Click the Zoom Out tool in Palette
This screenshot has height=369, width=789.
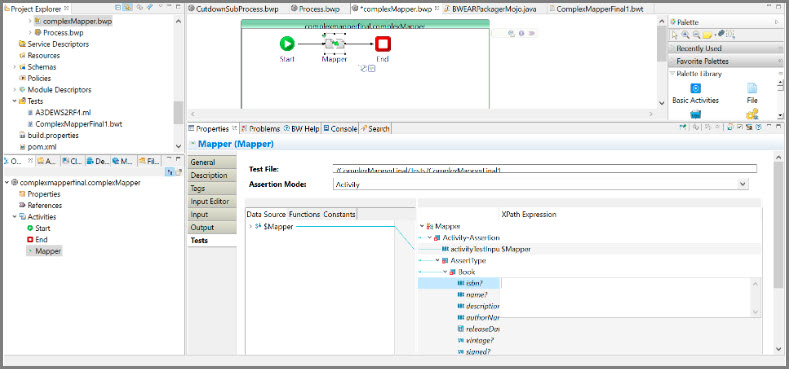tap(696, 35)
